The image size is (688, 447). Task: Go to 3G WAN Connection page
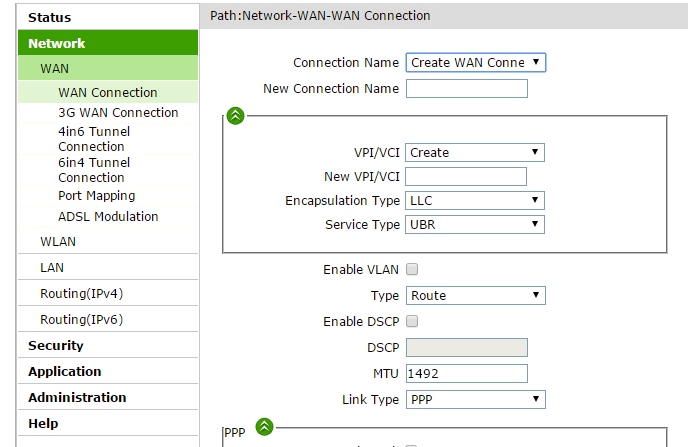coord(118,113)
